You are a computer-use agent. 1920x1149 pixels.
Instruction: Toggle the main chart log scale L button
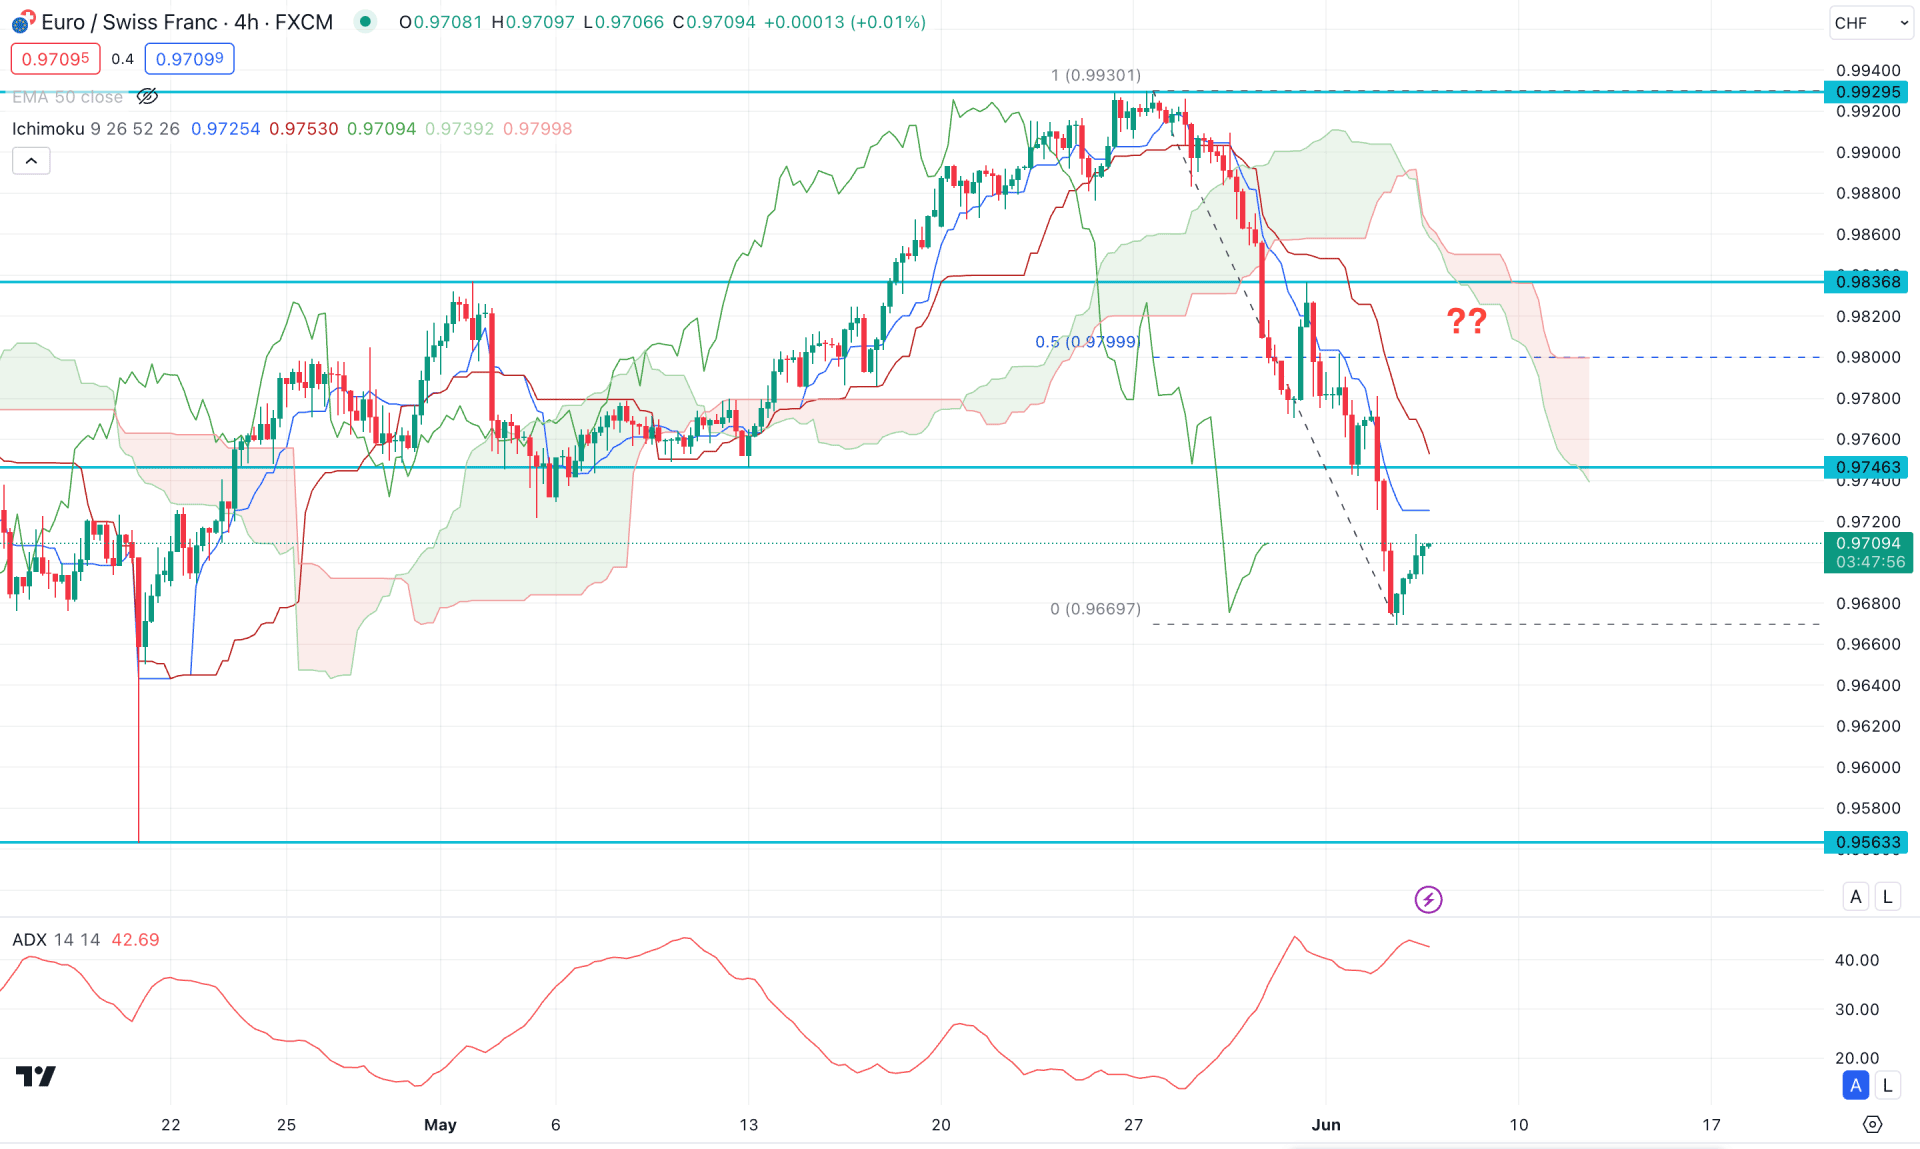[1888, 896]
